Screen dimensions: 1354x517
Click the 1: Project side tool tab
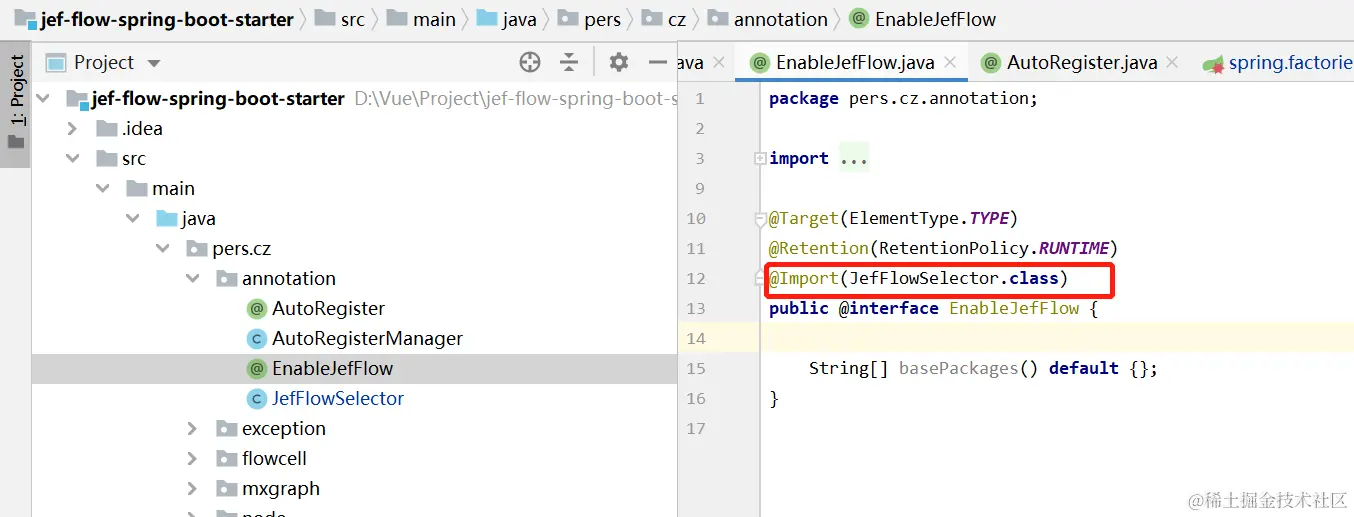(x=16, y=100)
